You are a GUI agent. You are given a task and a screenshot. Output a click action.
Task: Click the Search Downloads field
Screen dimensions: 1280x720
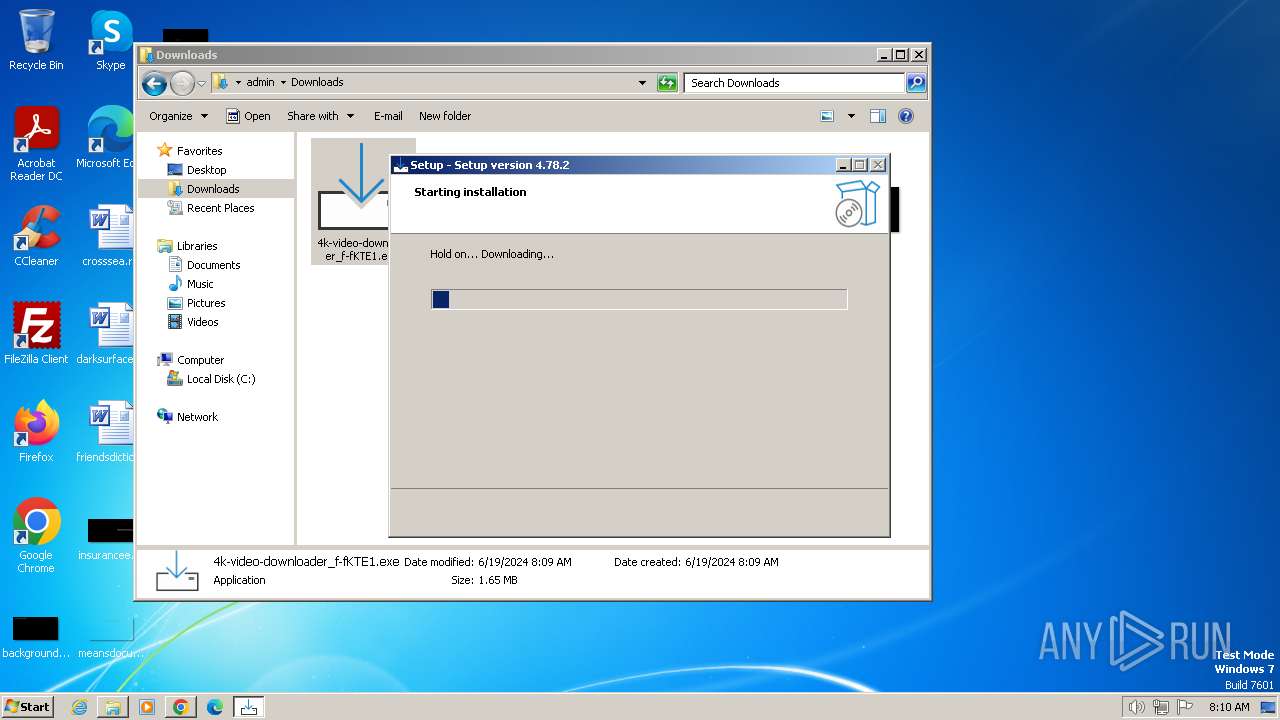[795, 83]
